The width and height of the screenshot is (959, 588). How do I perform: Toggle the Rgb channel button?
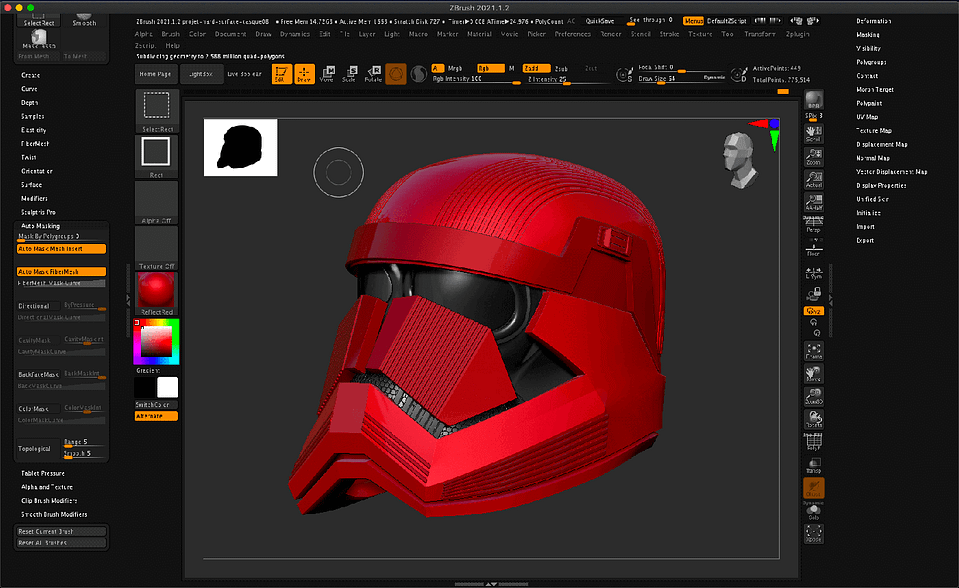(490, 68)
